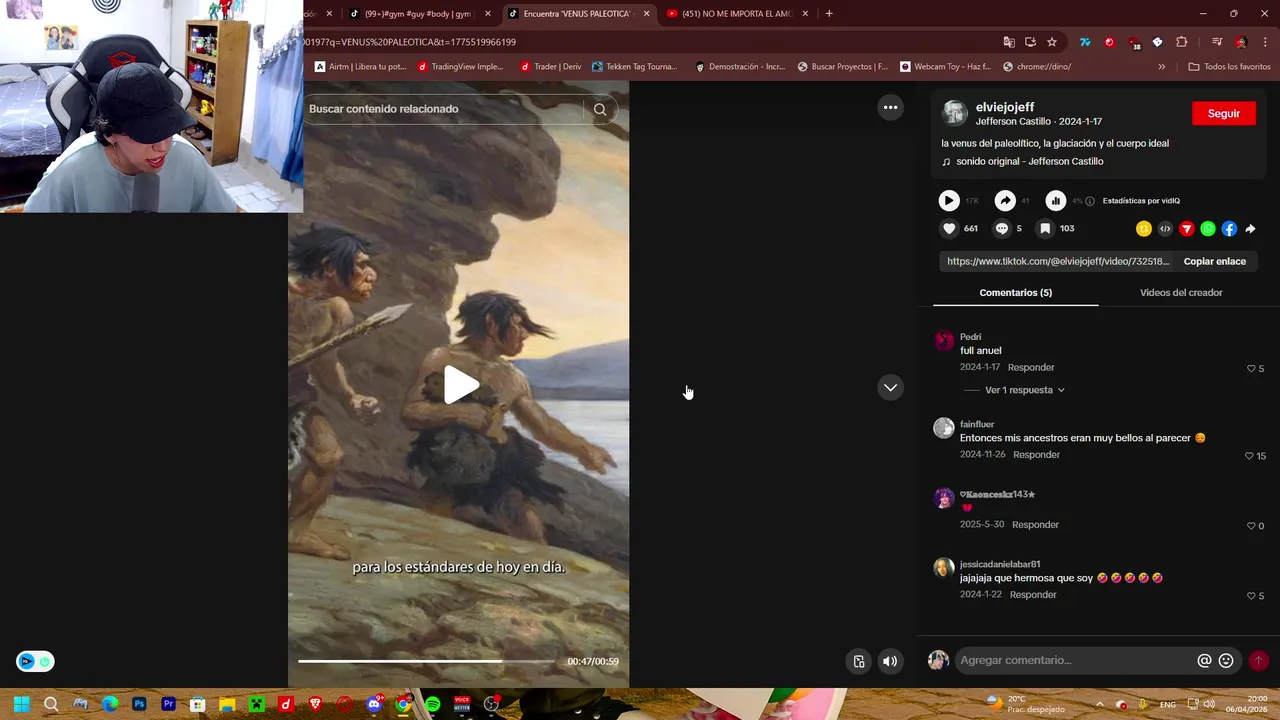Open the Chrome extensions puzzle icon
Screen dimensions: 1280x720
(1181, 42)
